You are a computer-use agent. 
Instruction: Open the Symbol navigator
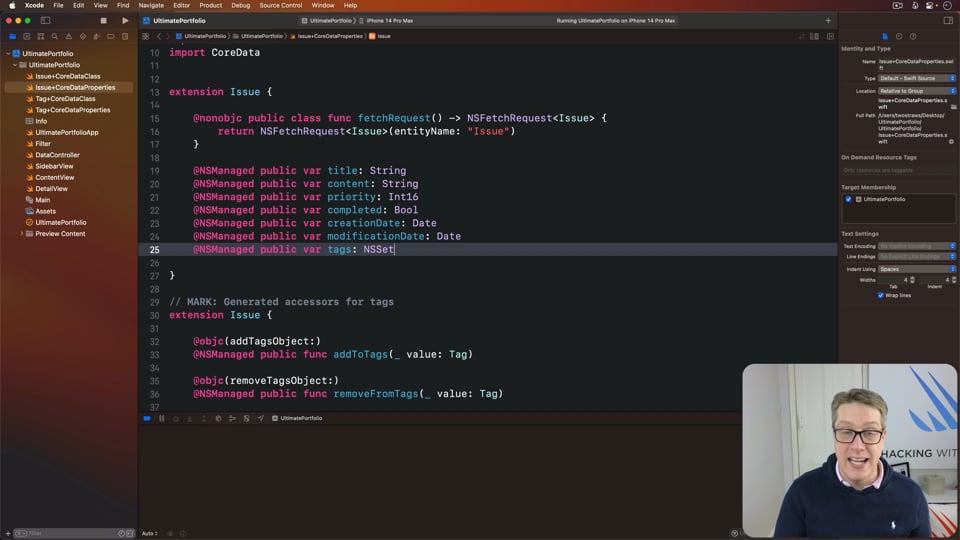click(40, 37)
